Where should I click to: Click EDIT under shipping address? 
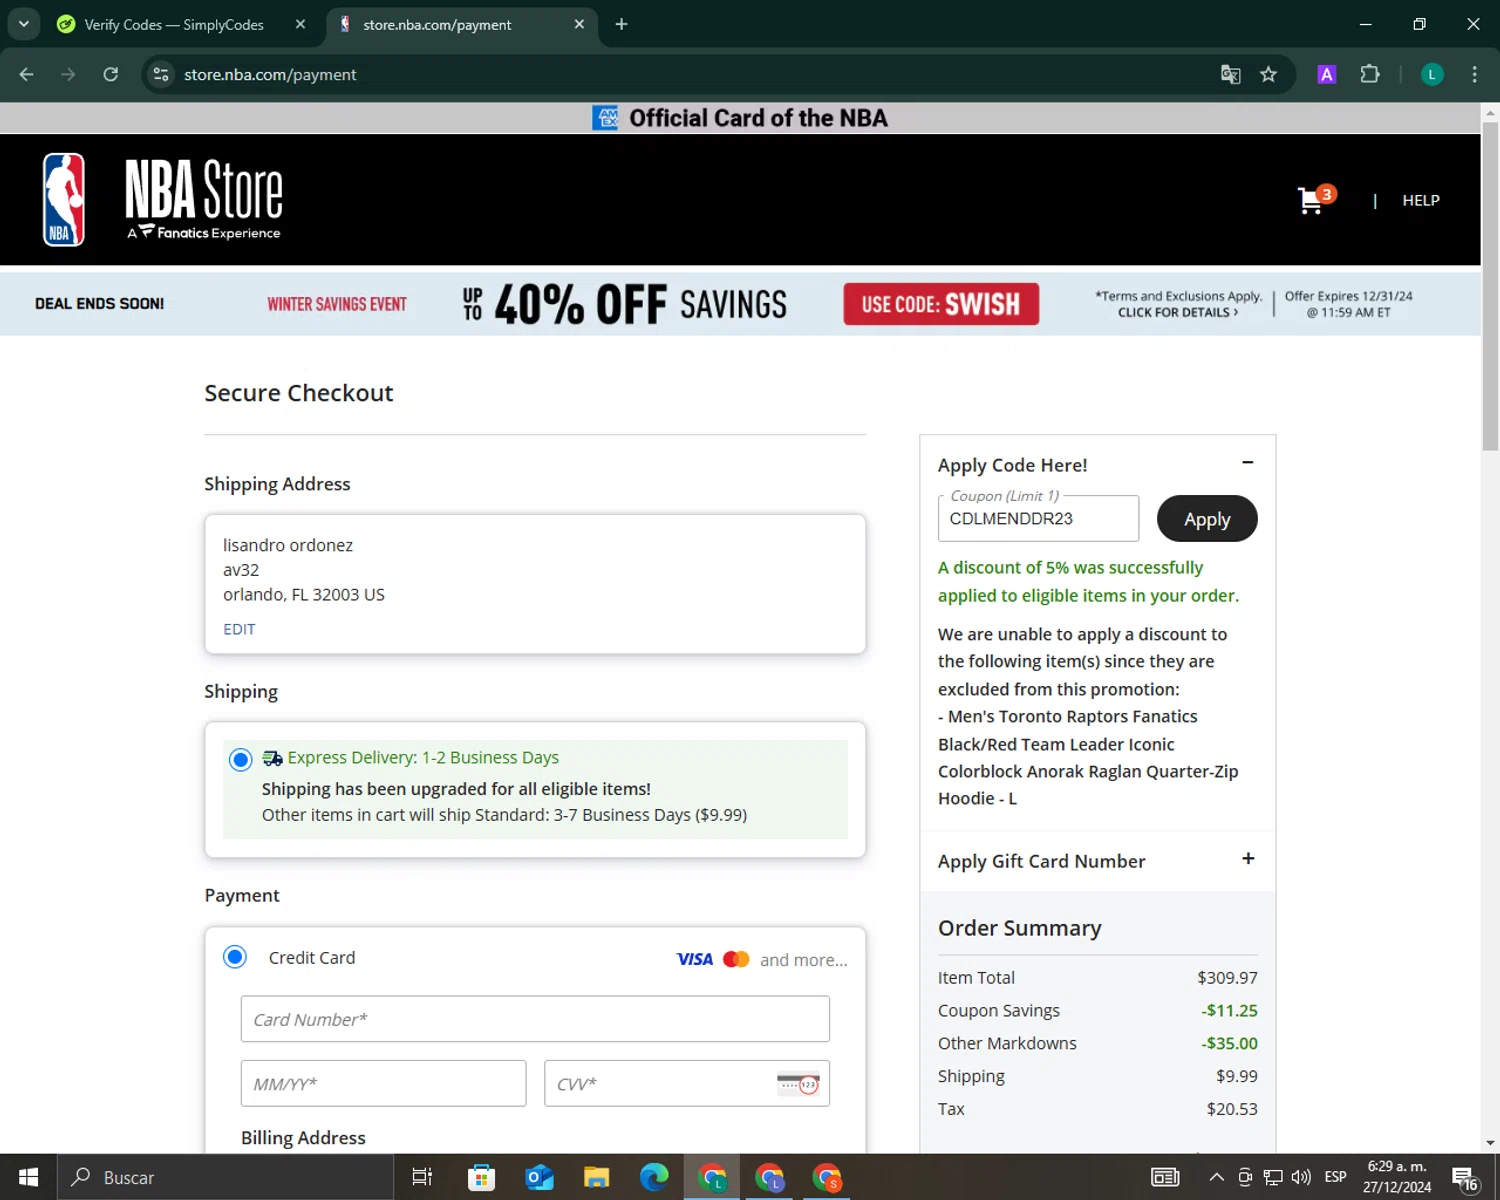click(239, 629)
